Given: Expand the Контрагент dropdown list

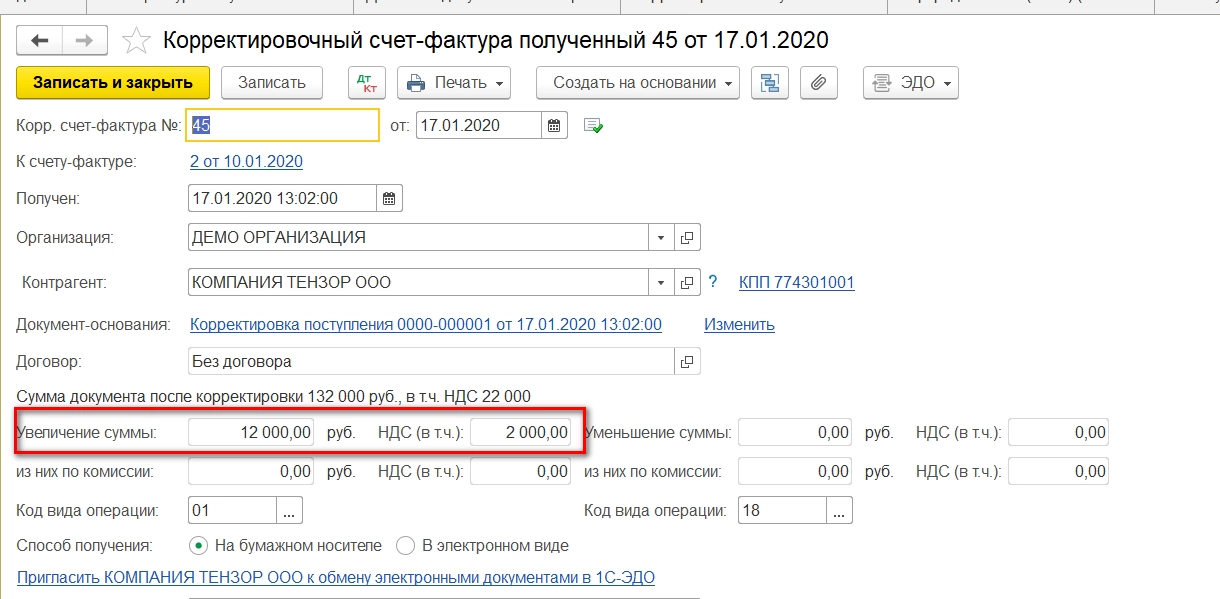Looking at the screenshot, I should click(x=662, y=283).
